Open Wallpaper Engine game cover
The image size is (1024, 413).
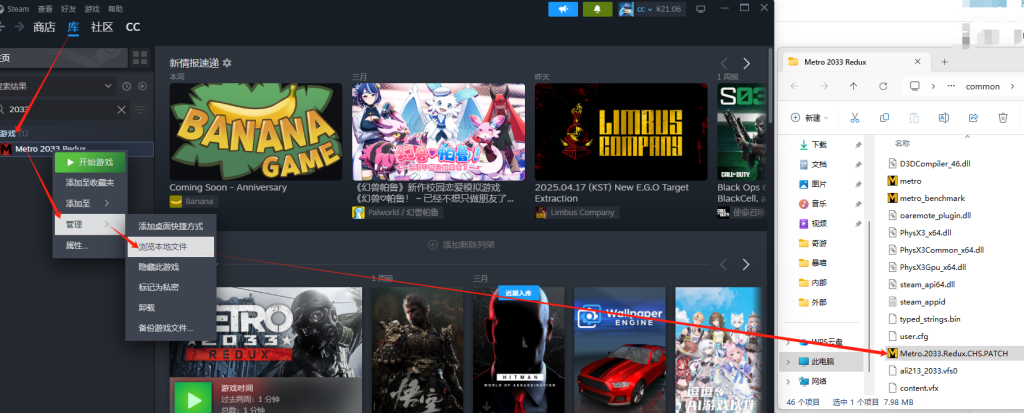pos(619,350)
